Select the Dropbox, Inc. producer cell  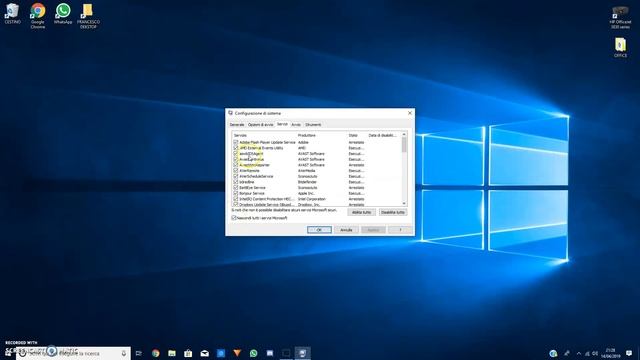pos(309,204)
